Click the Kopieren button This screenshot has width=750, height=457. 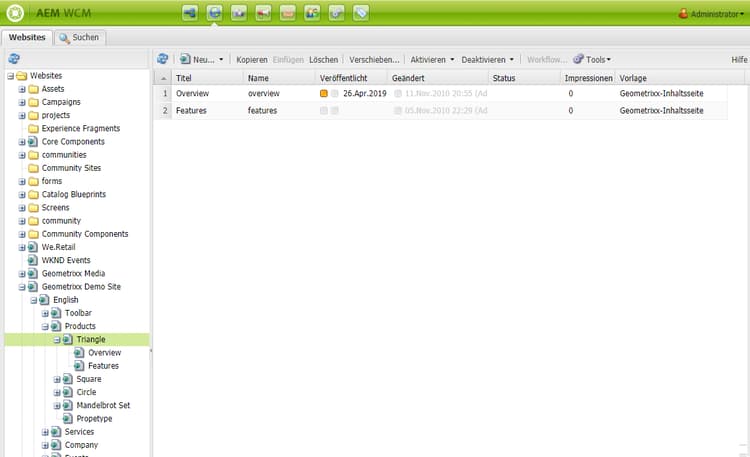point(252,60)
